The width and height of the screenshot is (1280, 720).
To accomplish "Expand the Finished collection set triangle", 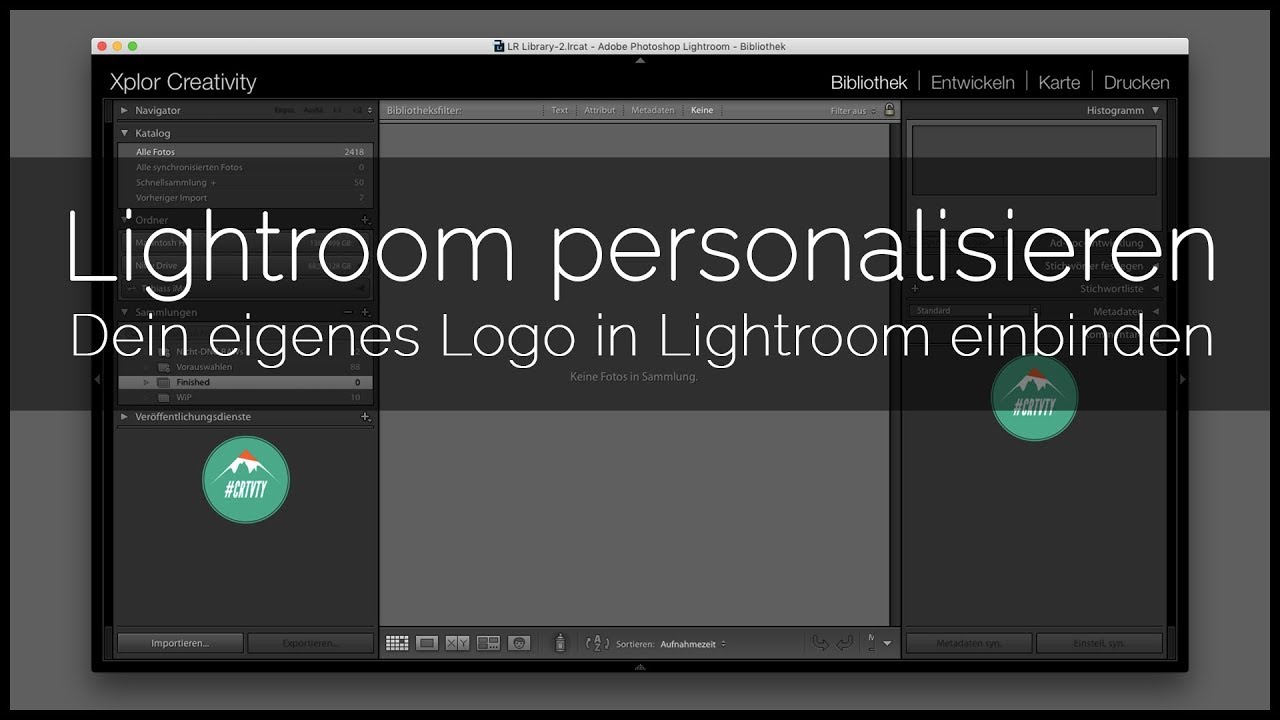I will pos(146,383).
